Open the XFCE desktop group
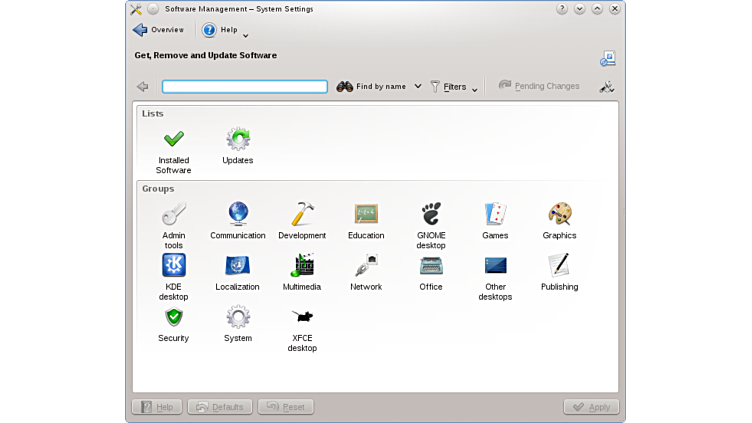 point(302,318)
